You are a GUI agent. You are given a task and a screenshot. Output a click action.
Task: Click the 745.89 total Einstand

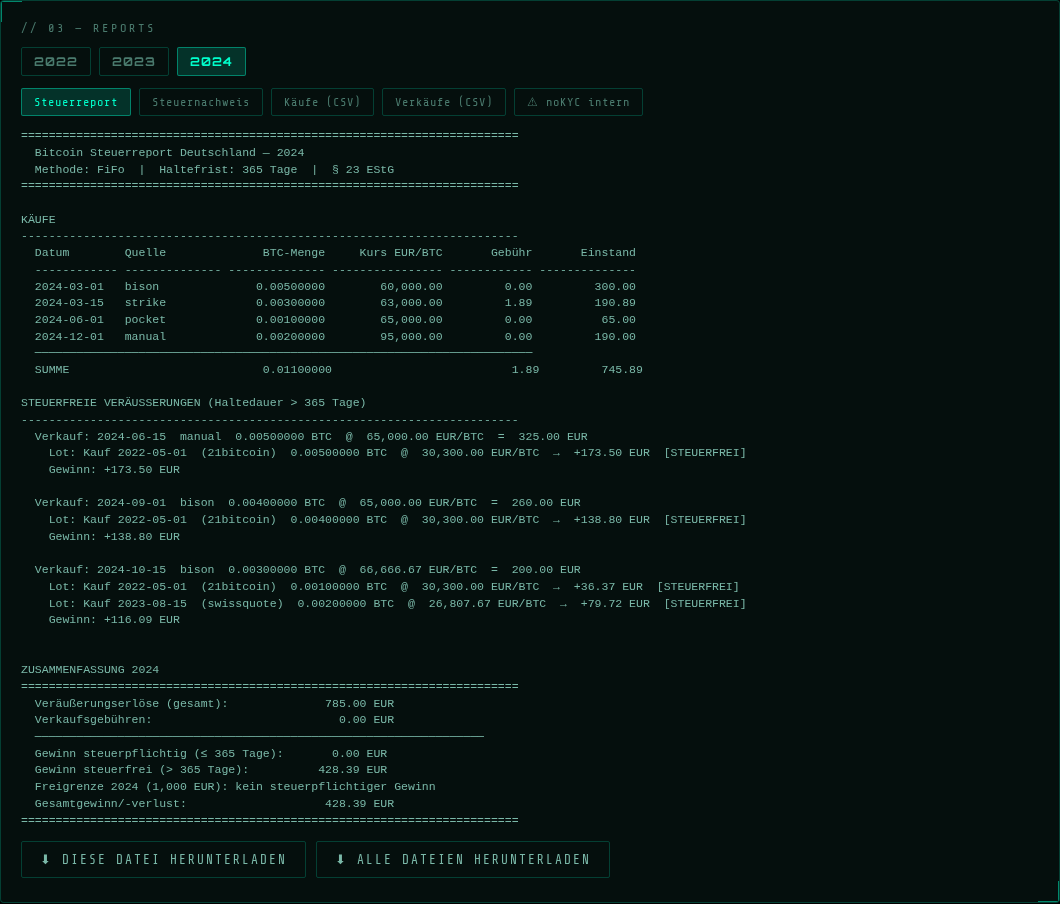pyautogui.click(x=622, y=370)
